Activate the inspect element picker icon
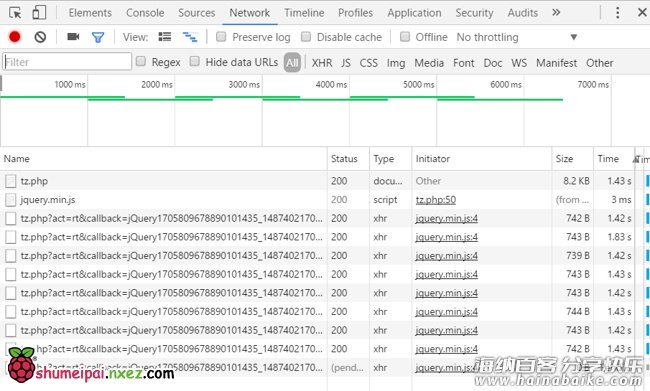The height and width of the screenshot is (391, 650). tap(15, 13)
